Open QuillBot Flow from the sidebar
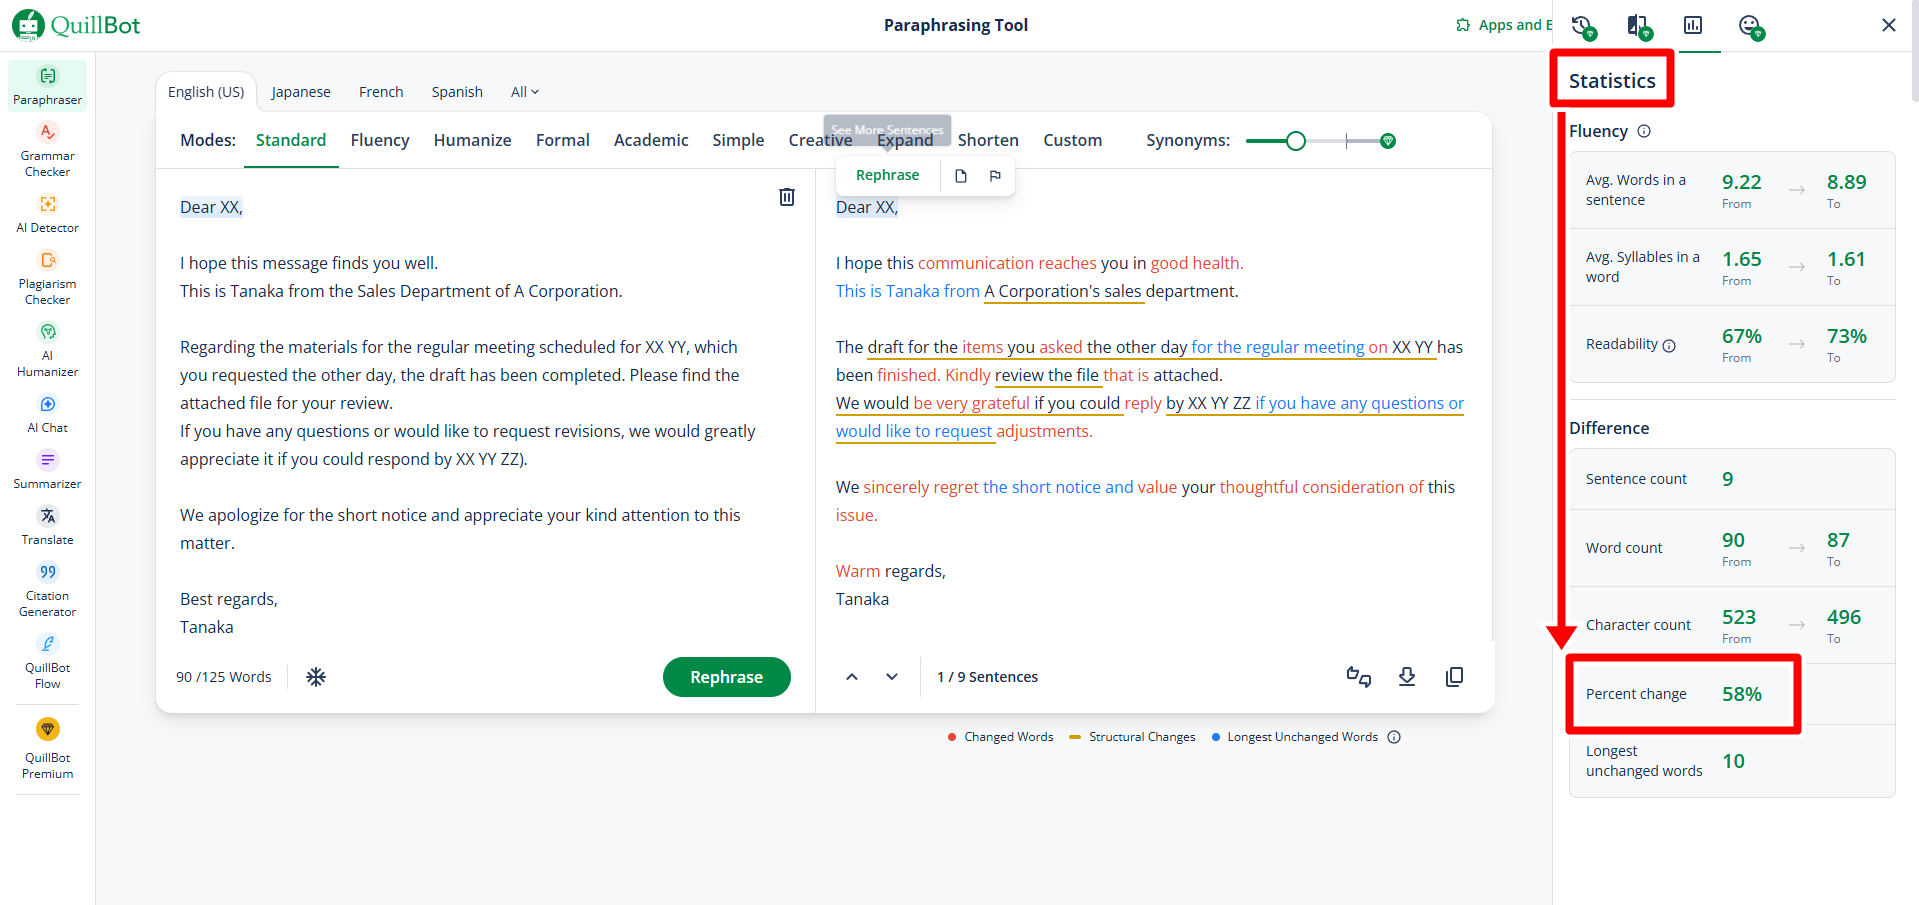 click(47, 662)
